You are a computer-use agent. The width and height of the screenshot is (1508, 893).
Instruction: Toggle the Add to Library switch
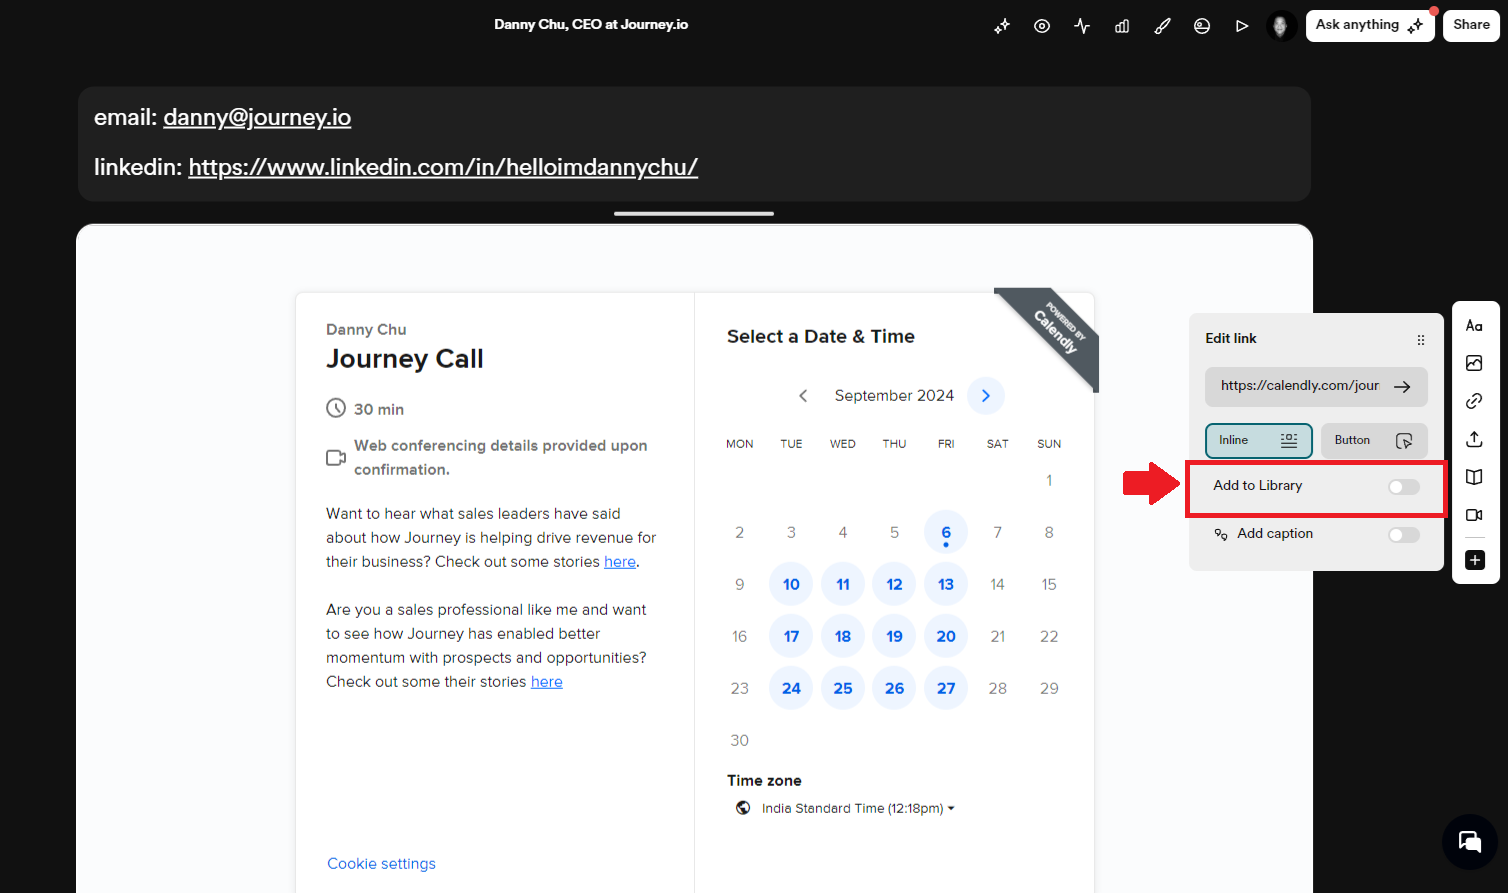(1404, 487)
